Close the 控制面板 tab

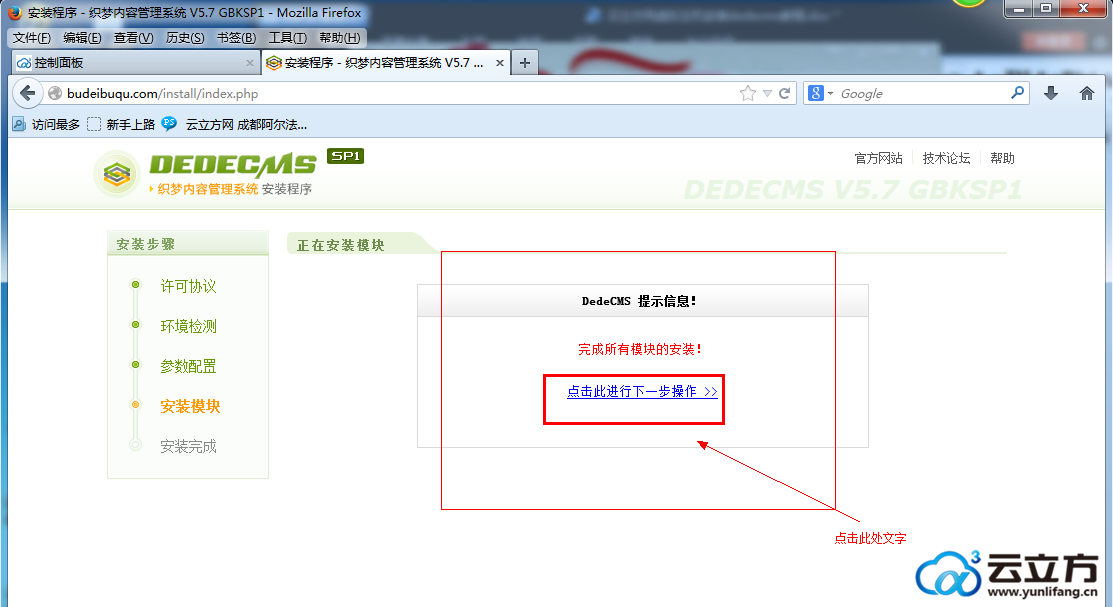[x=249, y=63]
